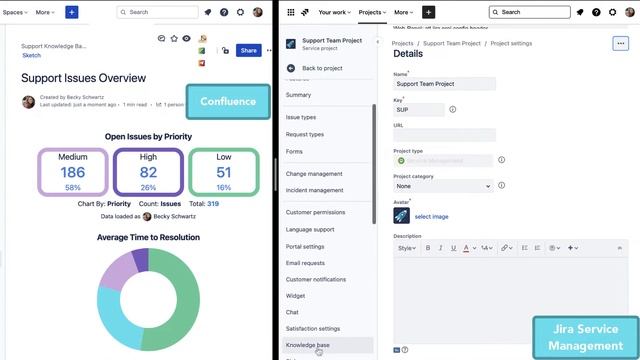This screenshot has height=360, width=640.
Task: Toggle bullet list in description editor
Action: [x=524, y=248]
